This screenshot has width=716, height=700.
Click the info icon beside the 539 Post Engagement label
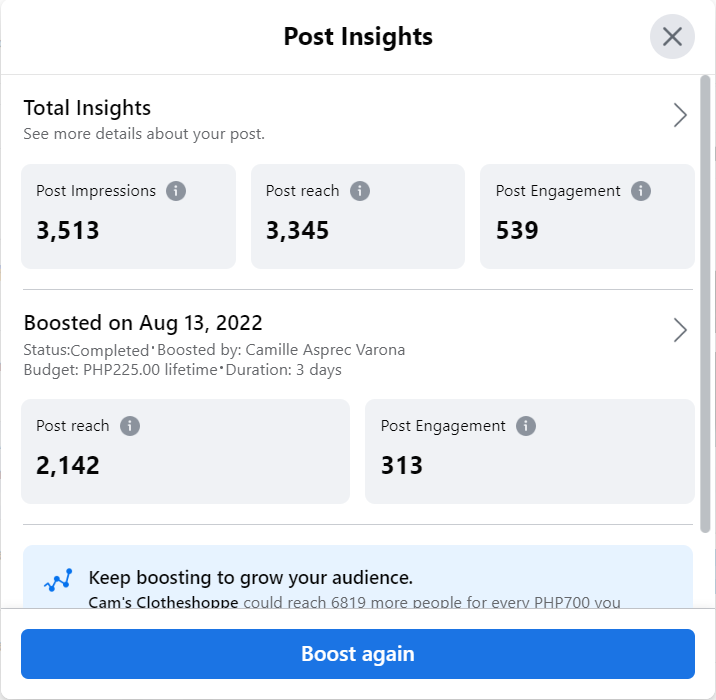coord(641,191)
